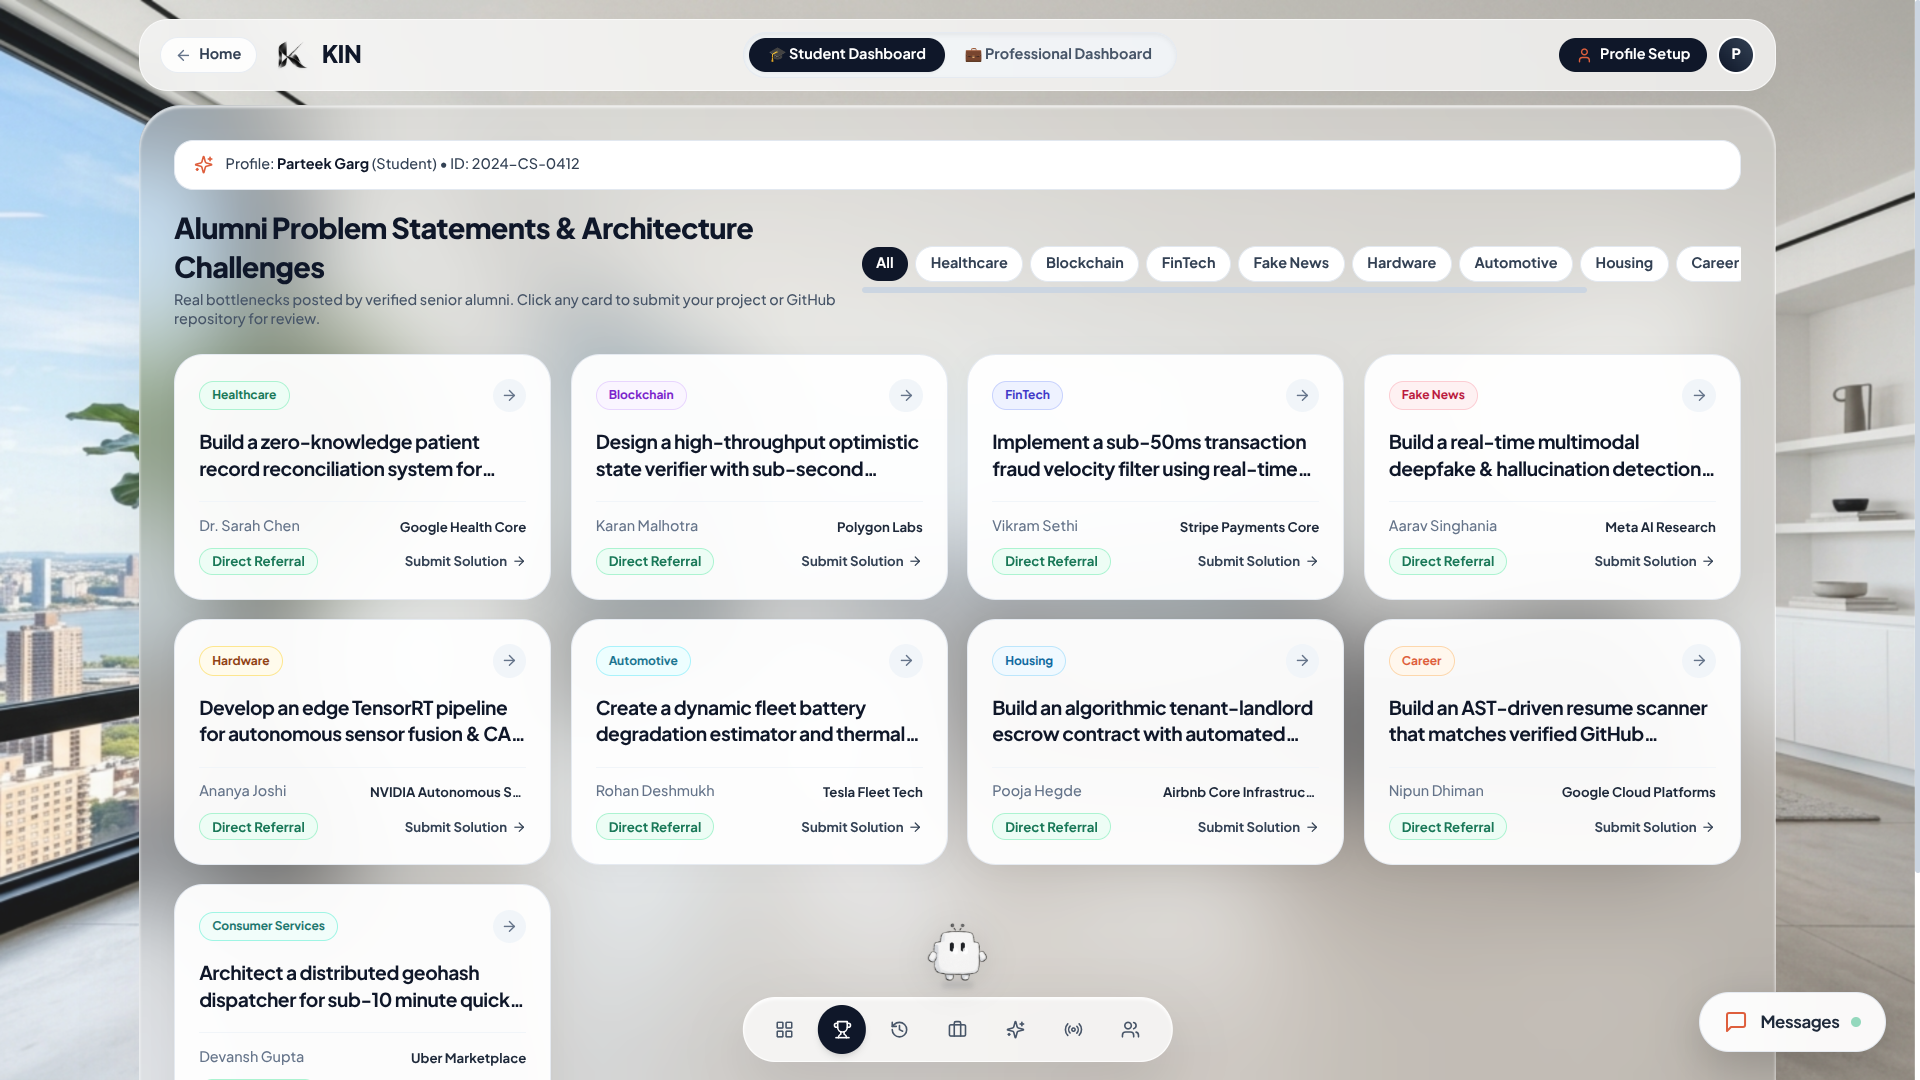Open arrow icon on the FinTech card
Screen dimensions: 1920x1080
(x=1302, y=395)
